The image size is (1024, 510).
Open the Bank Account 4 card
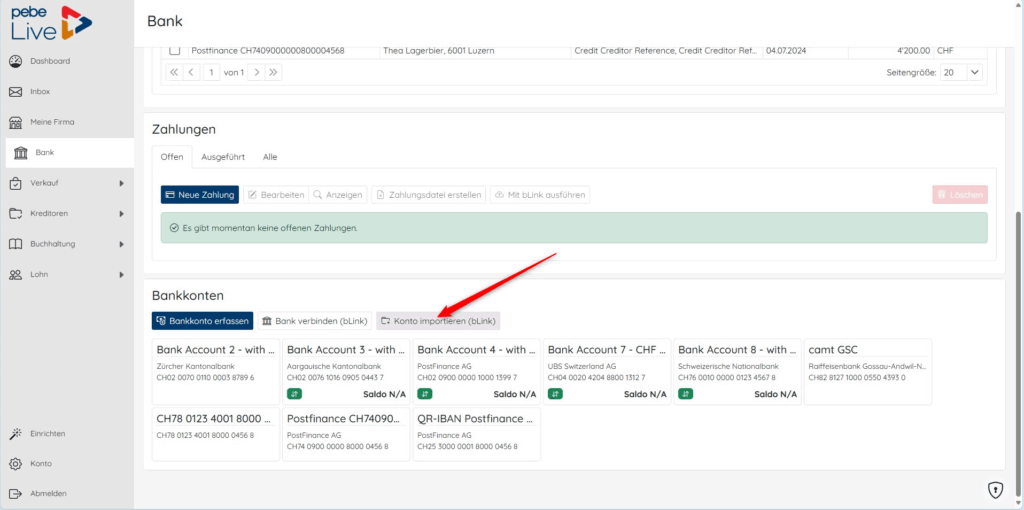click(x=477, y=372)
